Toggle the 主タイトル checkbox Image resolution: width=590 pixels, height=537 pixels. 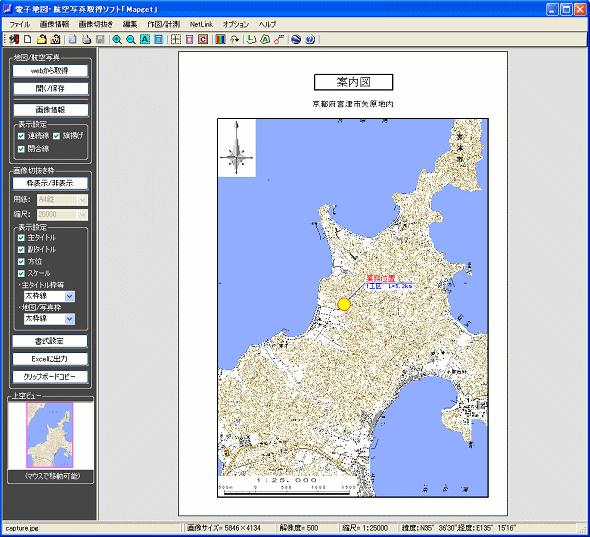(21, 238)
